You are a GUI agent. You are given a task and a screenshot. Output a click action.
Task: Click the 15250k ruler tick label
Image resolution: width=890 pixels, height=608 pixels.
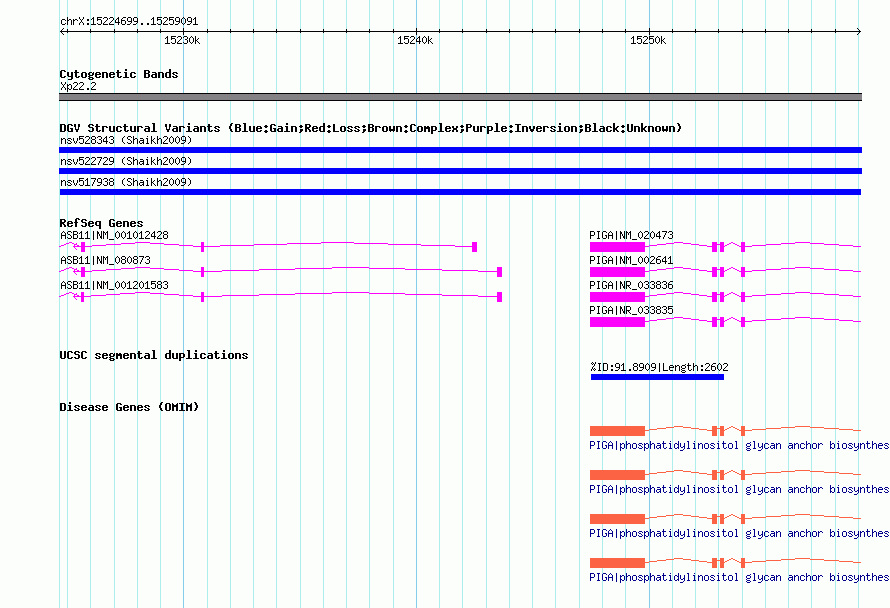coord(648,40)
